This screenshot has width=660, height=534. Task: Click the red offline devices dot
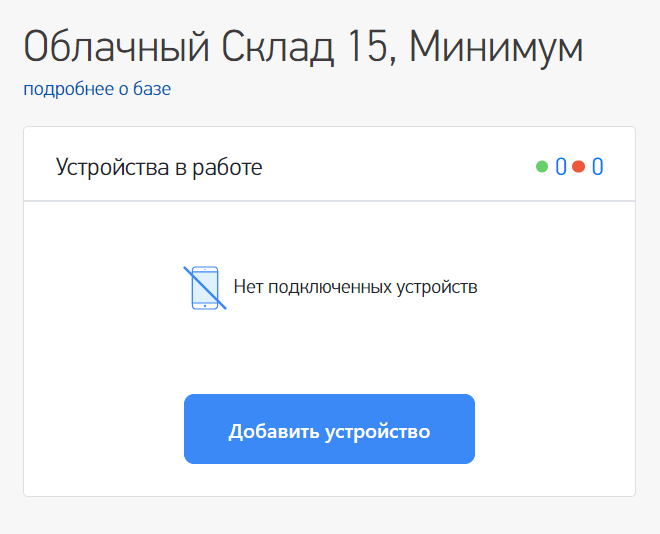[x=578, y=167]
